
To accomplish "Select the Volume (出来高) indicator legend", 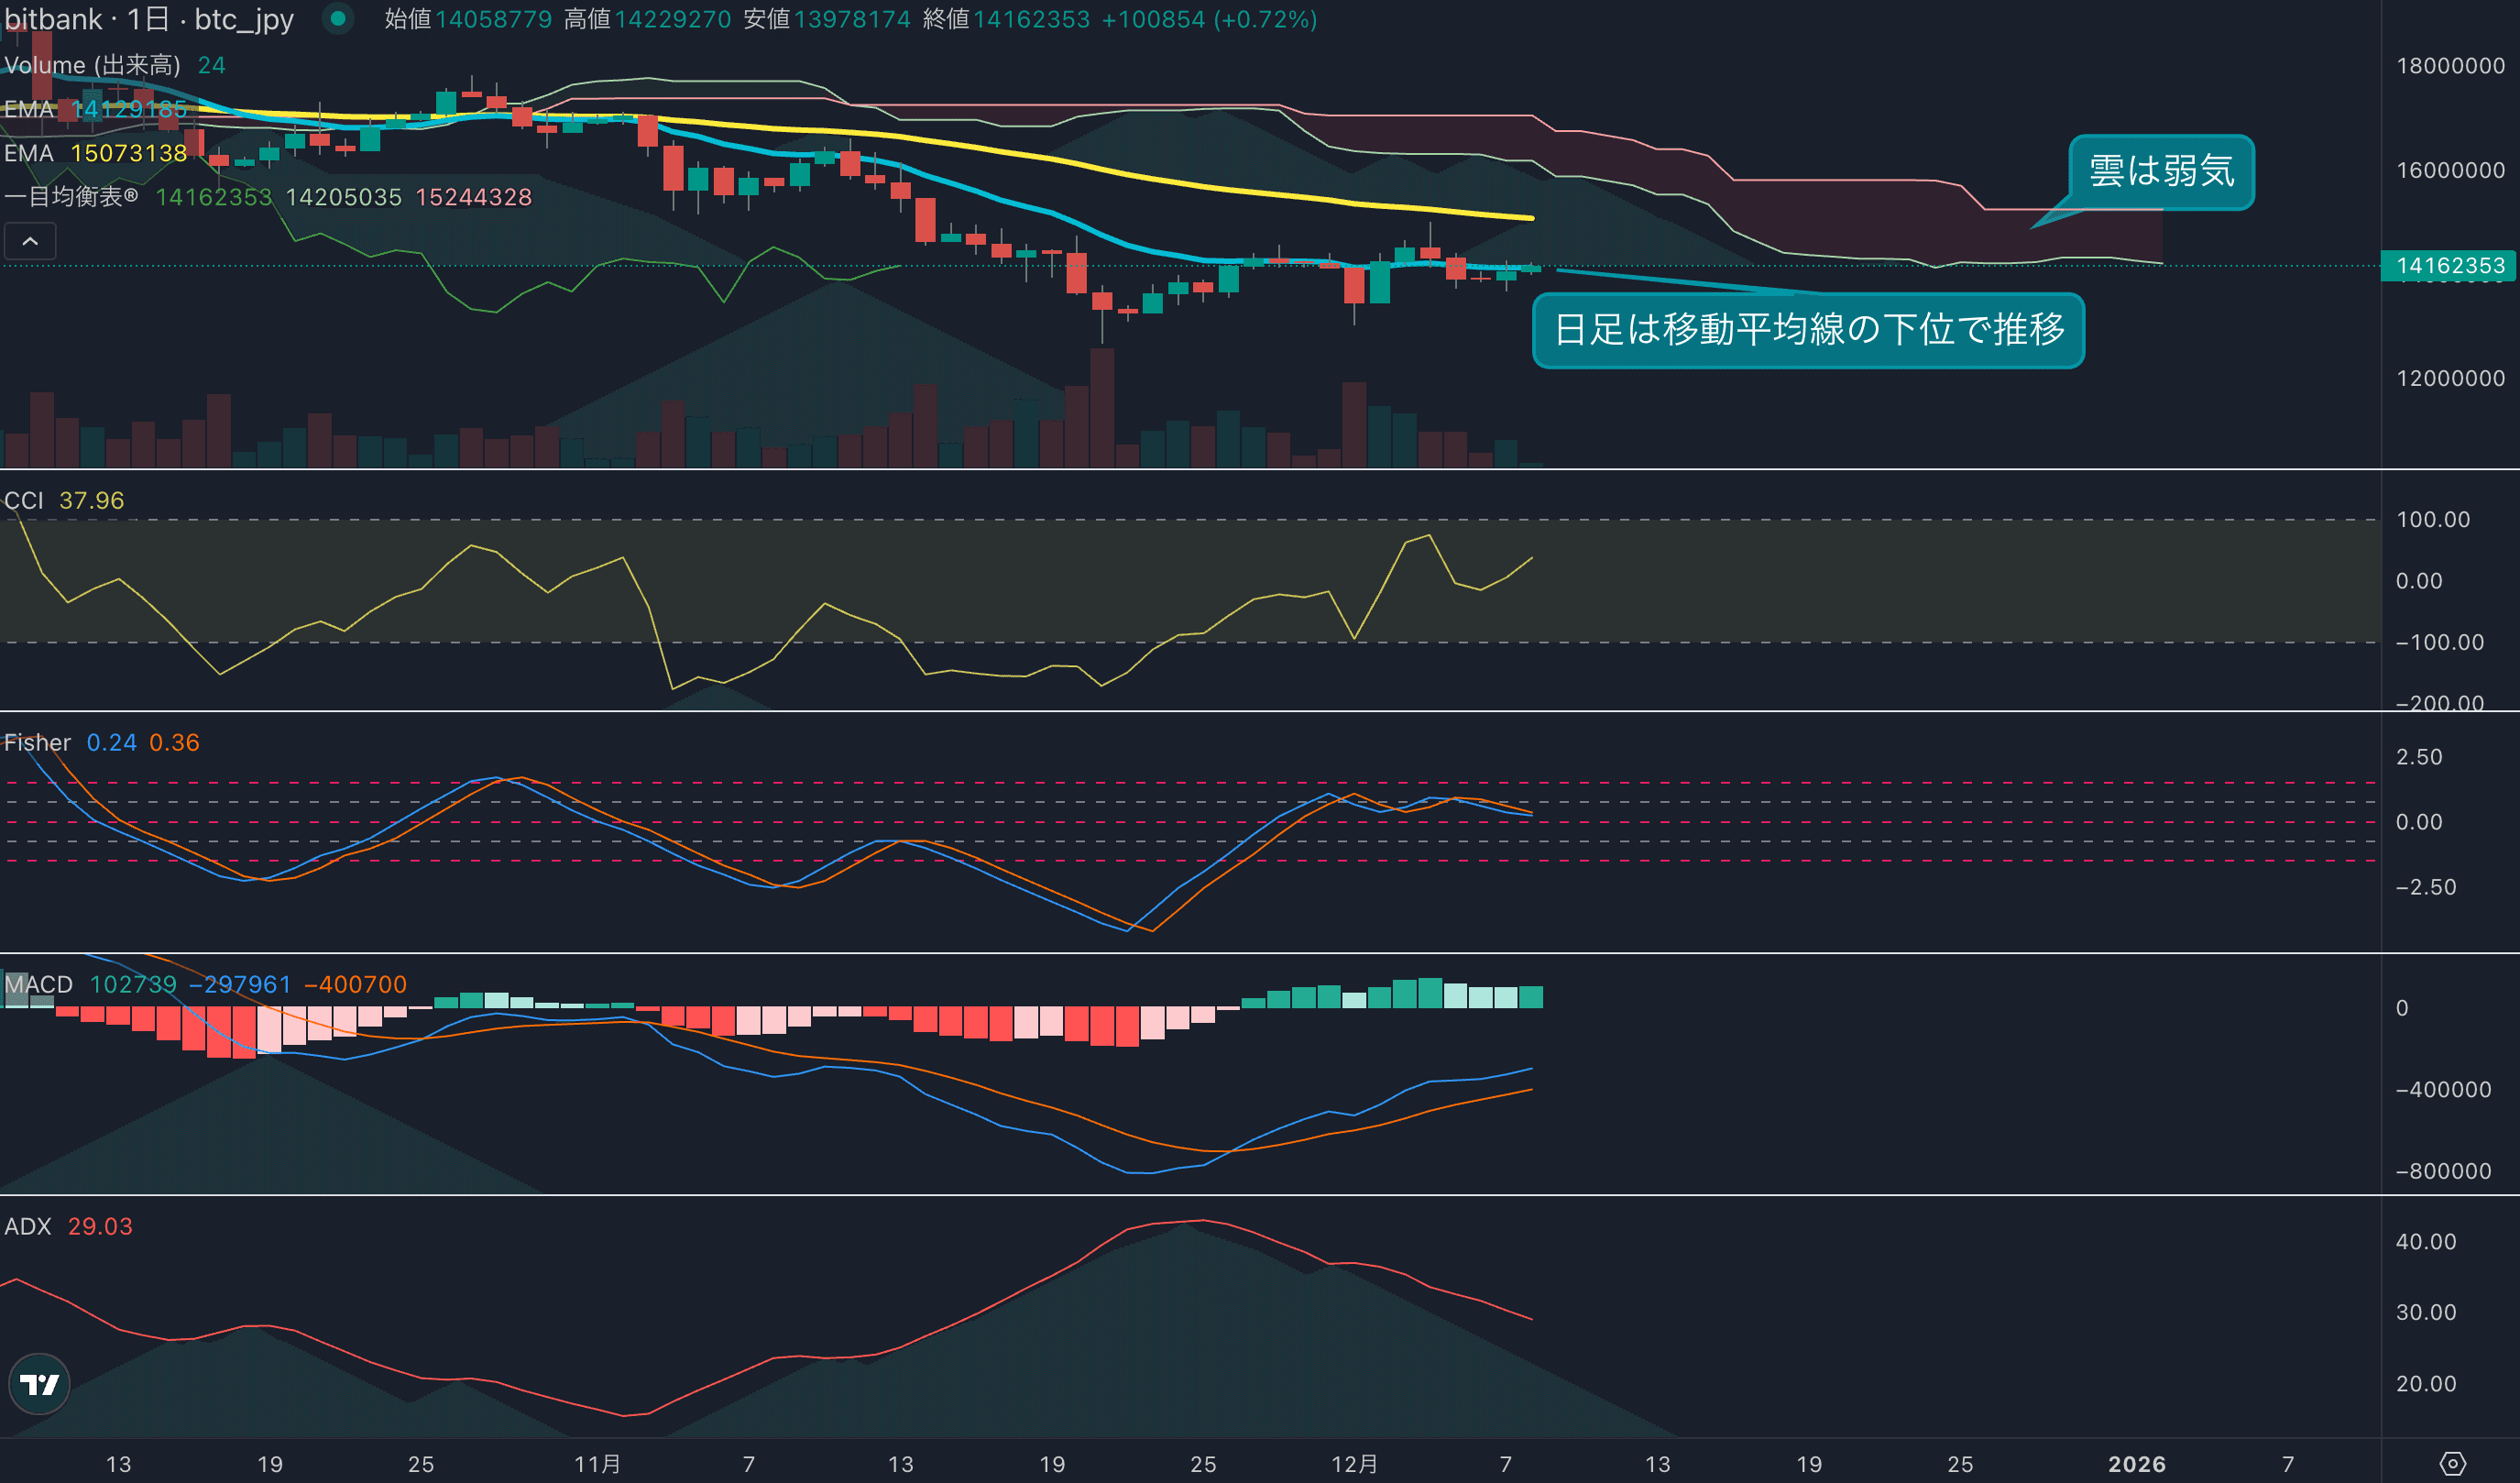I will [x=92, y=65].
